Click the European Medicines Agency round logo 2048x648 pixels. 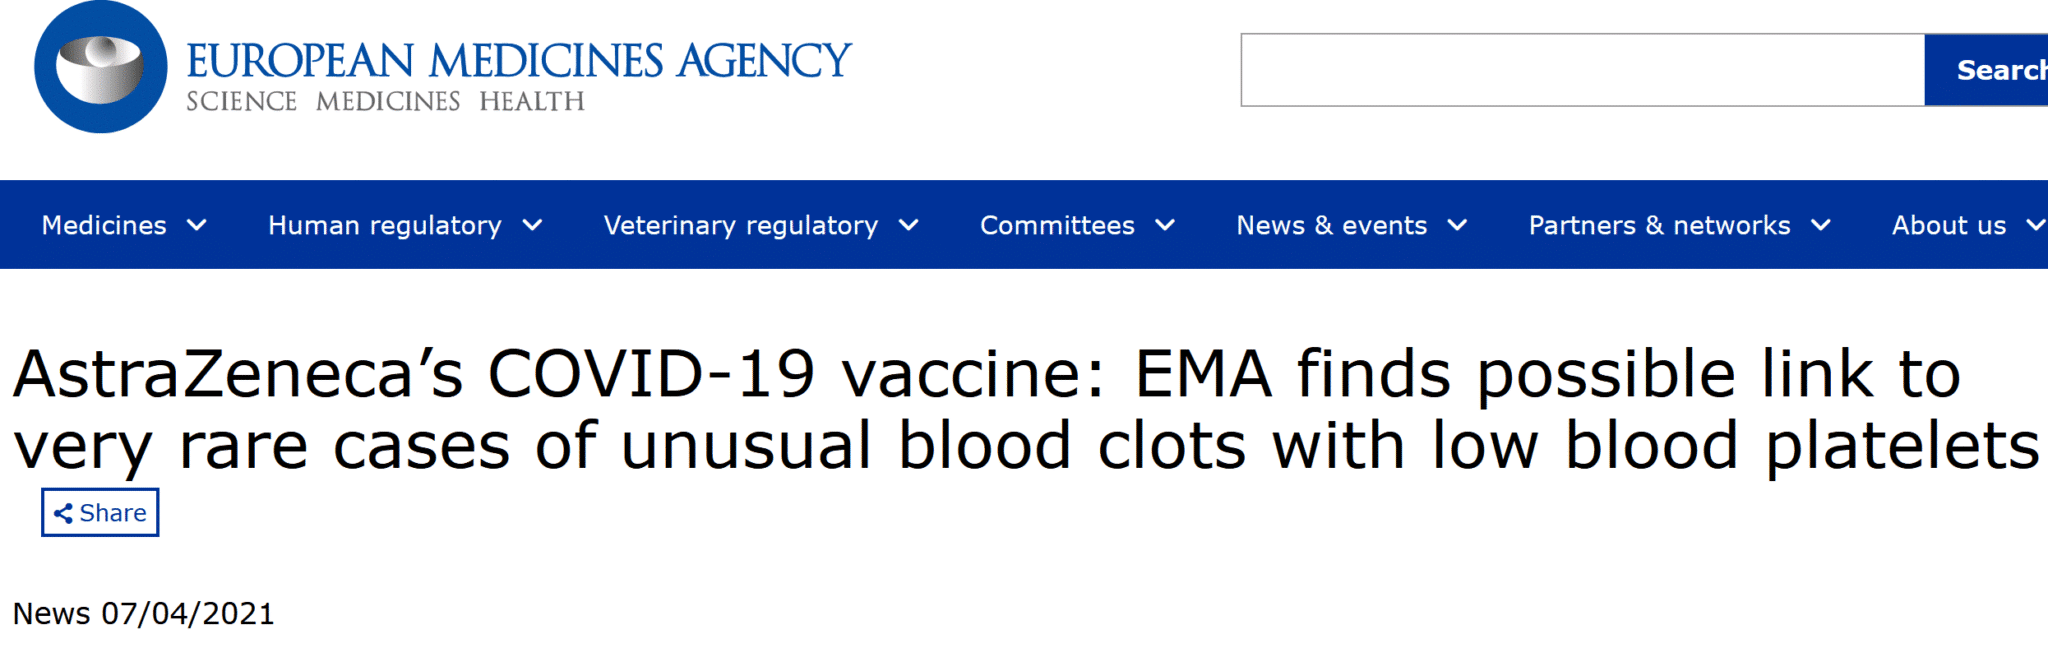pos(100,68)
